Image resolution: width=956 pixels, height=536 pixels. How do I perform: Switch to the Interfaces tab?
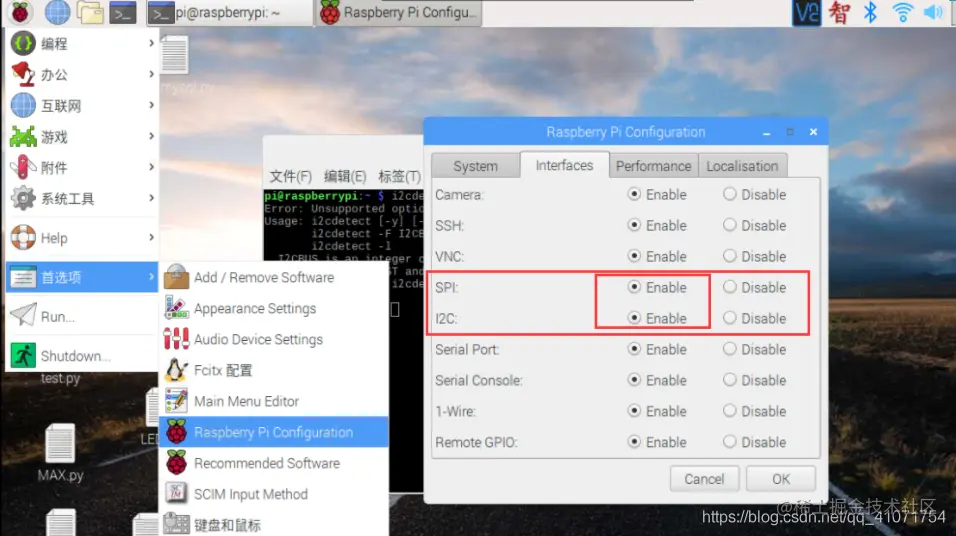click(x=565, y=165)
